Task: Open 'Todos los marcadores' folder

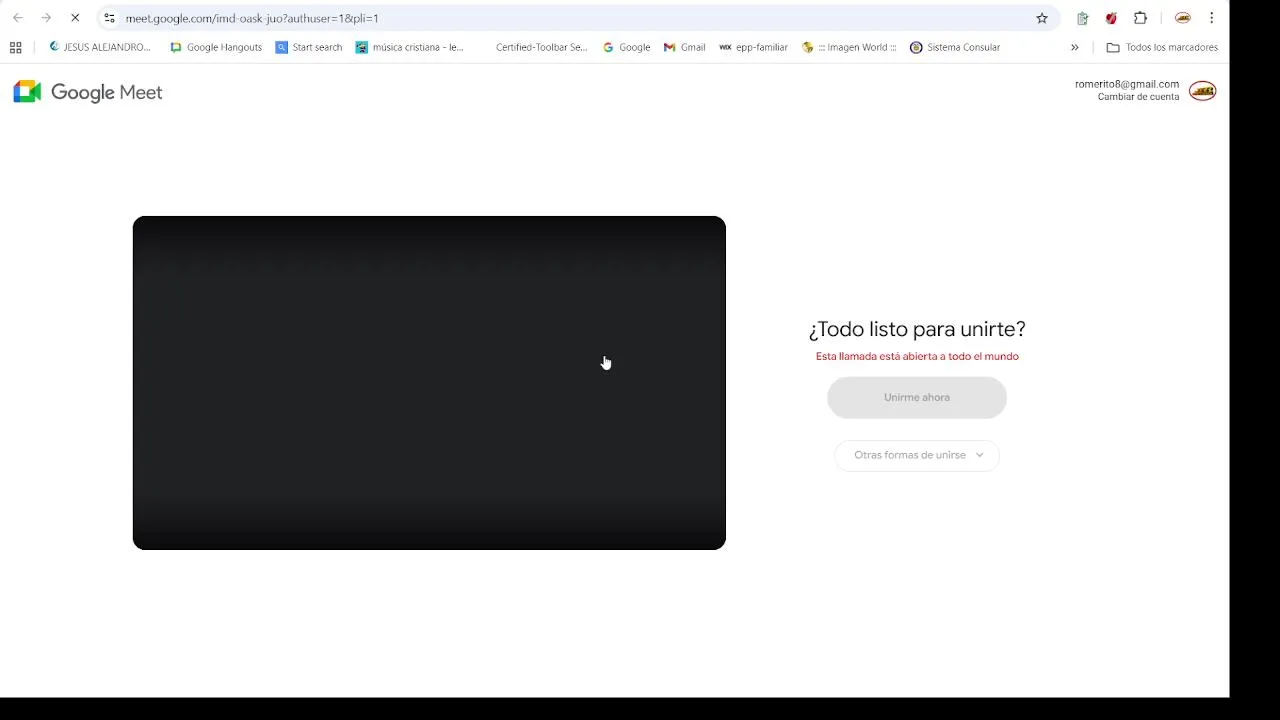Action: 1162,47
